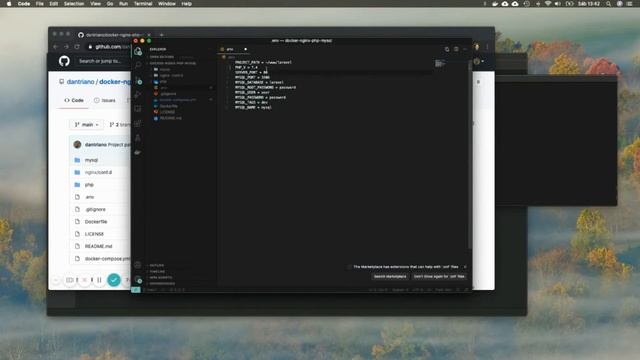Expand the Timeline section in VS Code Explorer

coord(157,271)
